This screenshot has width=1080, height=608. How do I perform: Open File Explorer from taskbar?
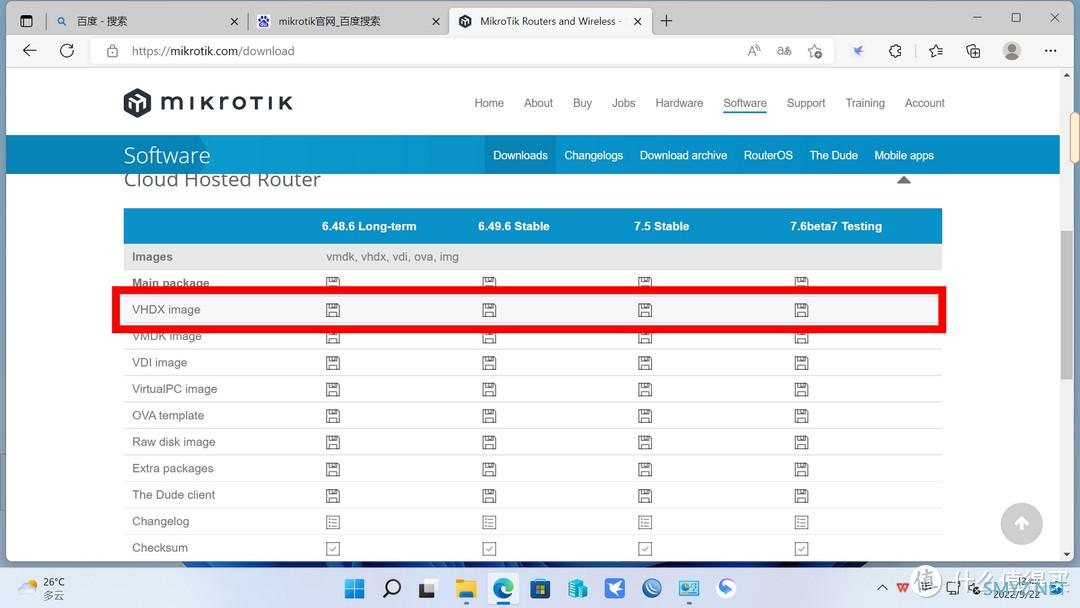click(466, 589)
